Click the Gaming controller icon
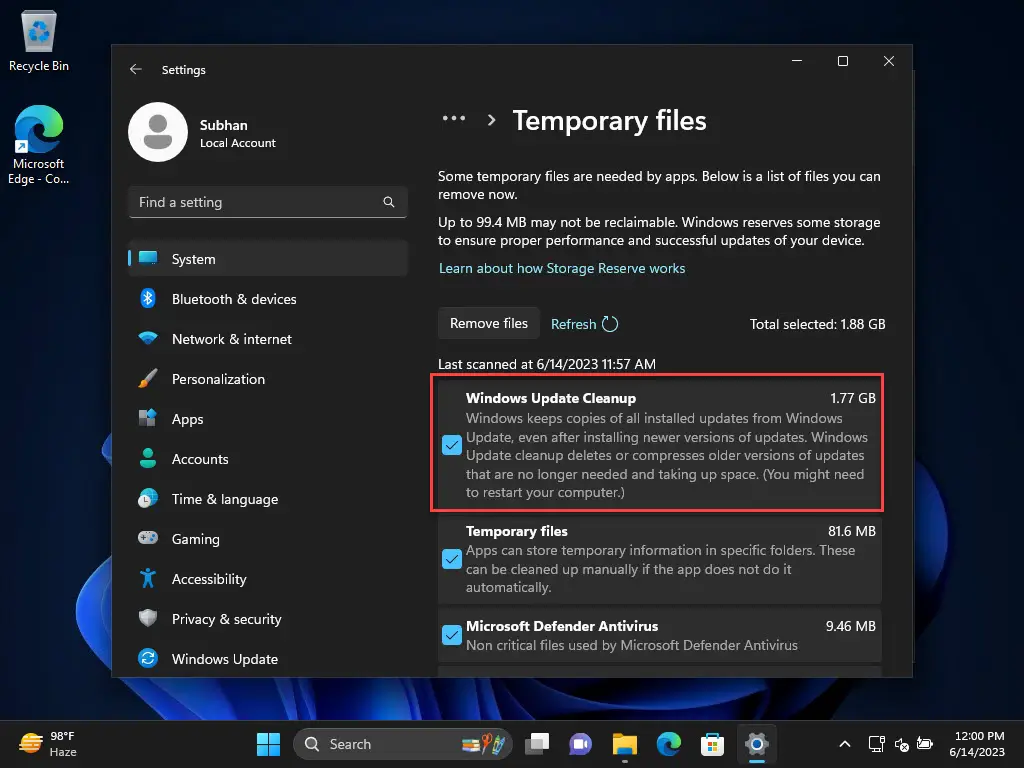The width and height of the screenshot is (1024, 768). pyautogui.click(x=148, y=537)
